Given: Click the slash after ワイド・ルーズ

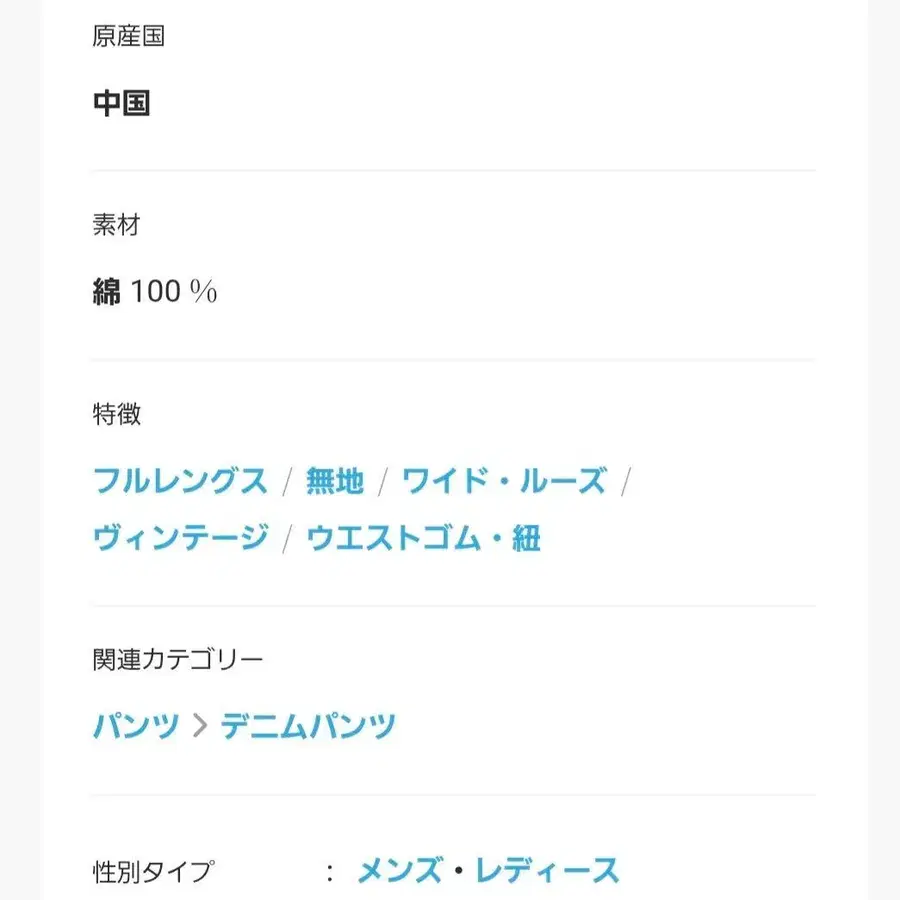Looking at the screenshot, I should [626, 482].
